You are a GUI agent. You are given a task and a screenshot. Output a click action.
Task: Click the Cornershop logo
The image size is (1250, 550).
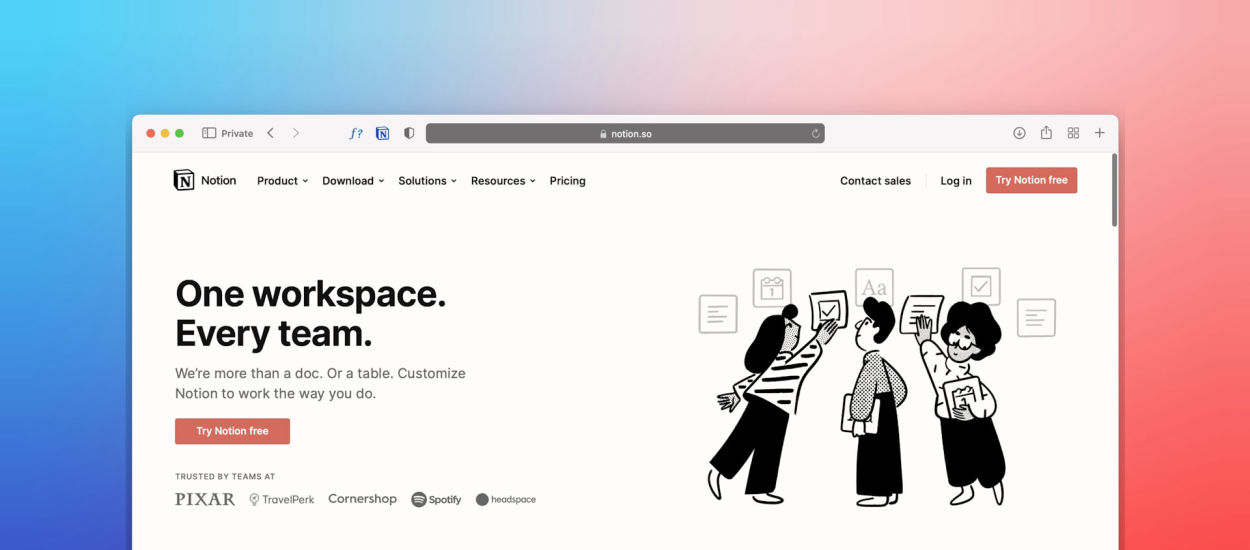pyautogui.click(x=362, y=499)
